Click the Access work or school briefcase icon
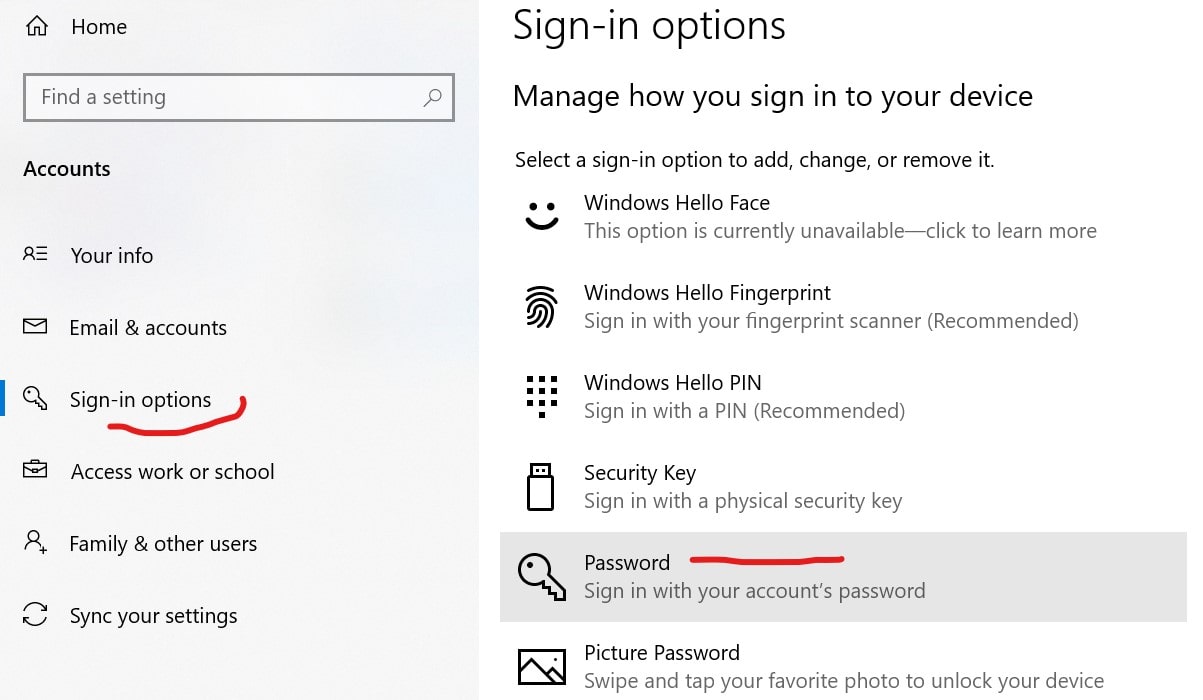The width and height of the screenshot is (1203, 700). click(35, 470)
